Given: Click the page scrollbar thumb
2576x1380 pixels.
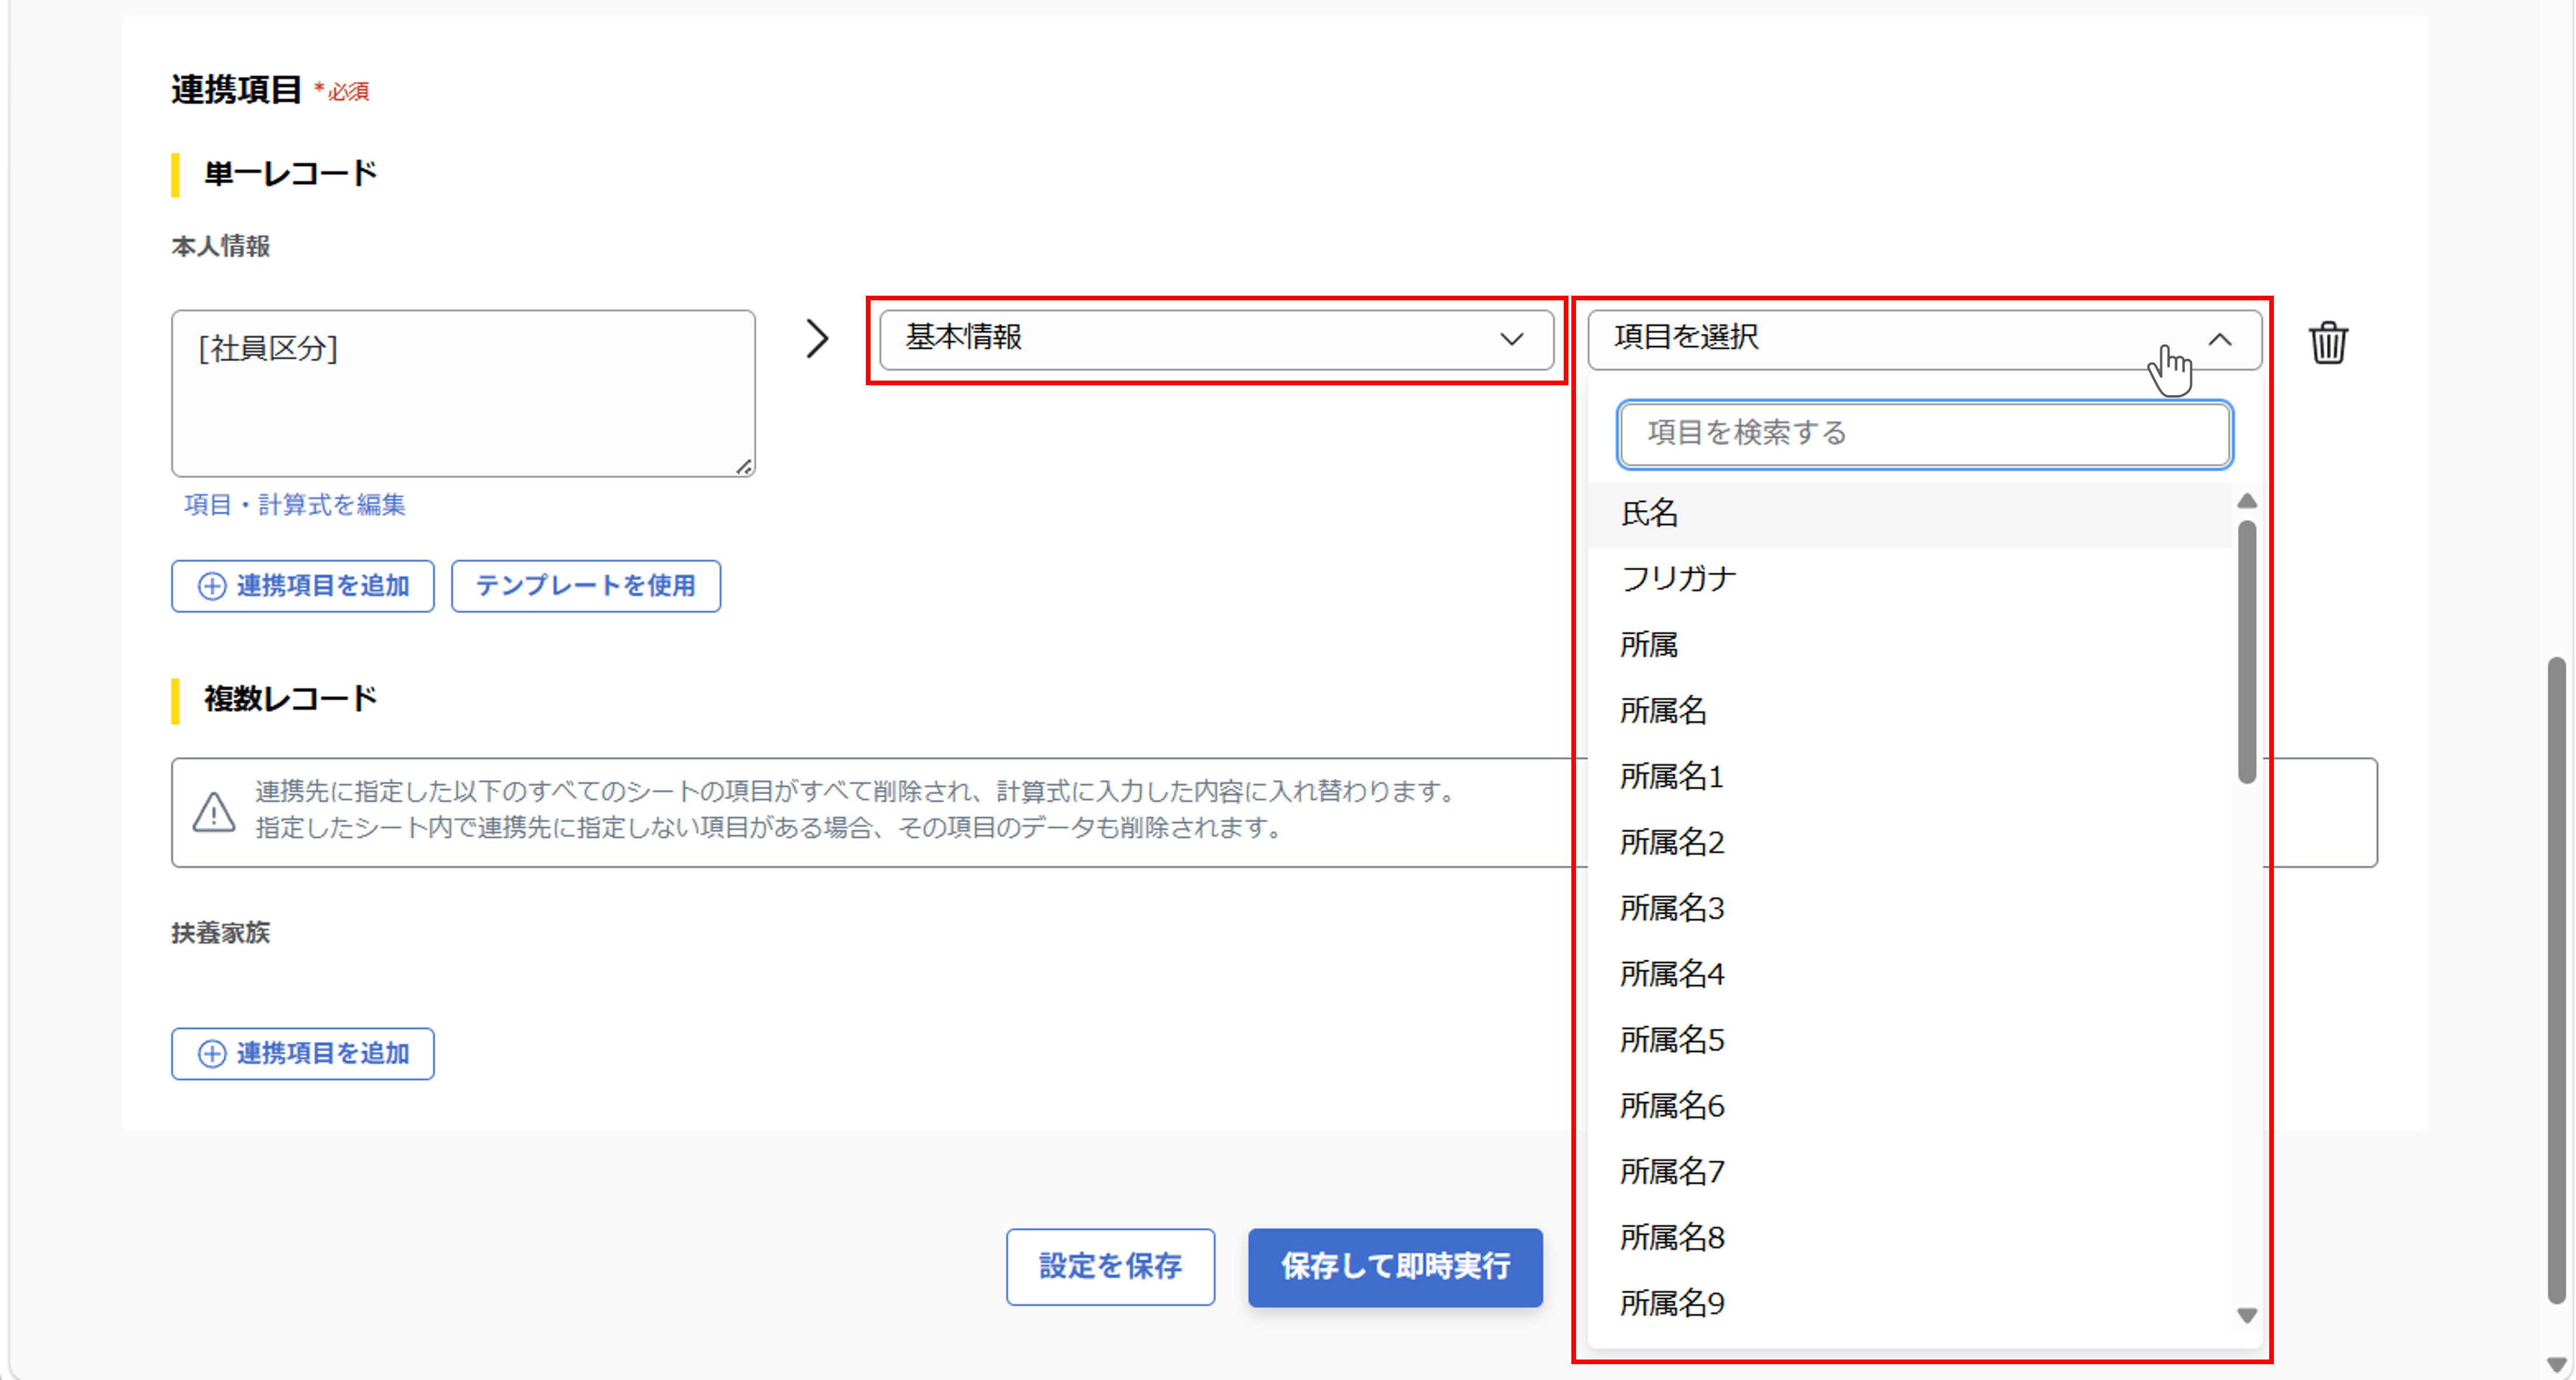Looking at the screenshot, I should pos(2557,980).
